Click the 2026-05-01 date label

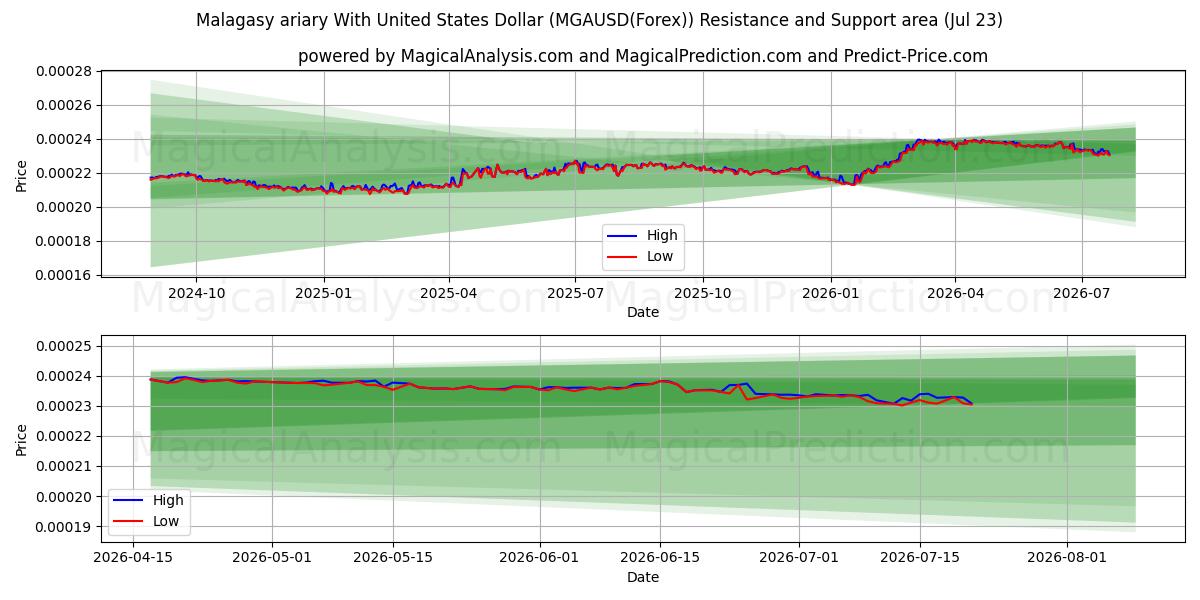(x=273, y=558)
